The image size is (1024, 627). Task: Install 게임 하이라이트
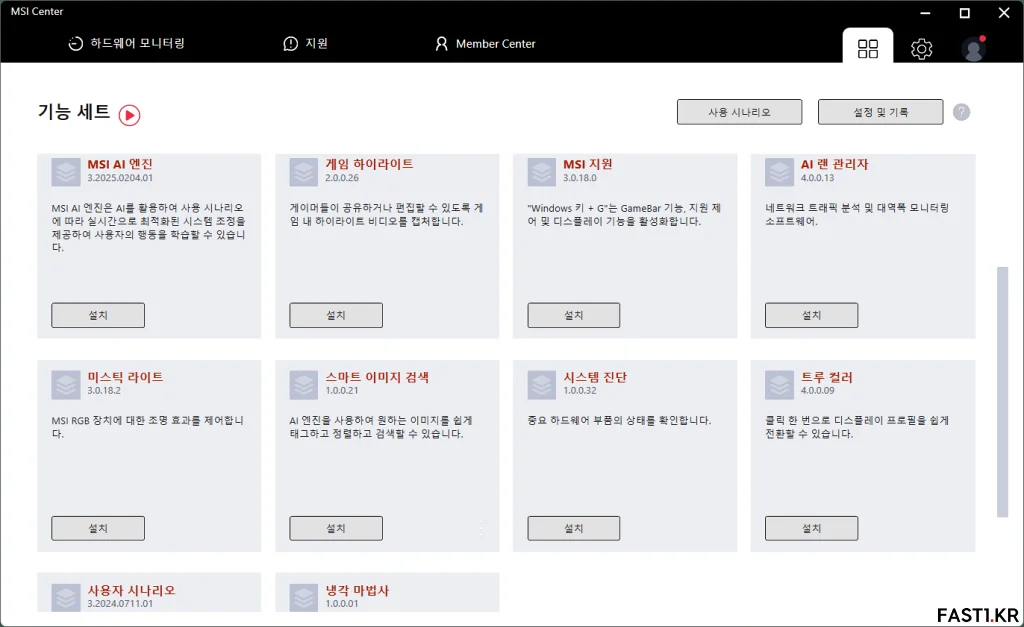pos(336,315)
